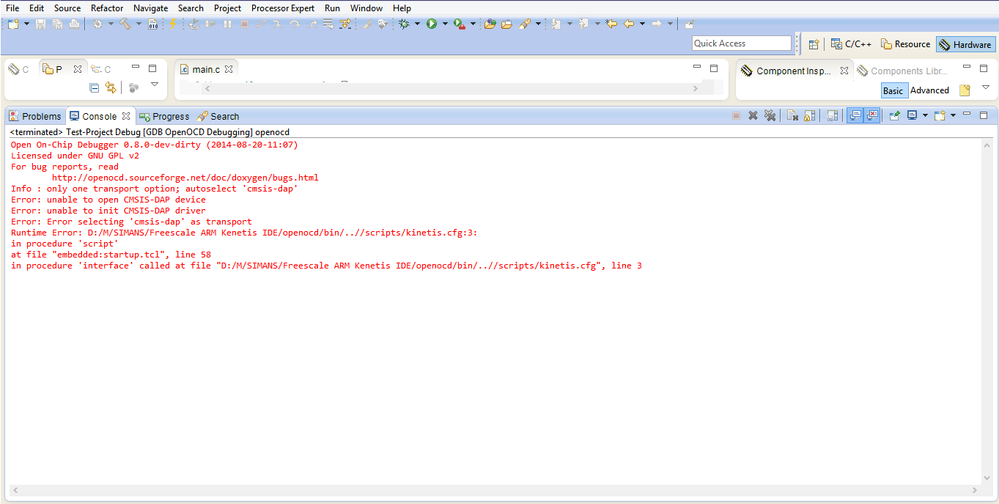Switch to Resource perspective

(x=905, y=44)
